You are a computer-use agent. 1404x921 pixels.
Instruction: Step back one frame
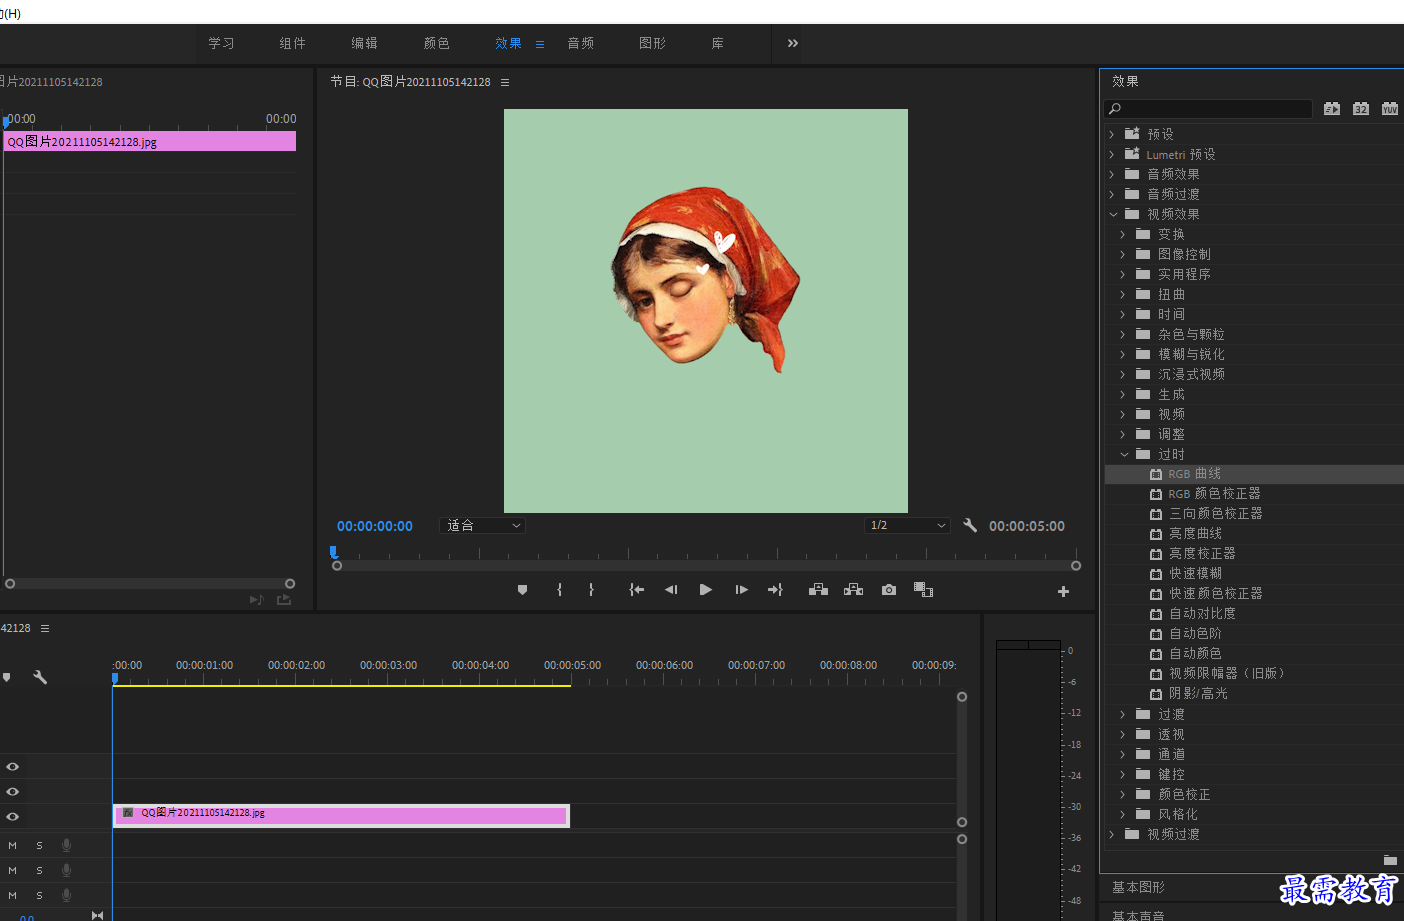click(671, 590)
